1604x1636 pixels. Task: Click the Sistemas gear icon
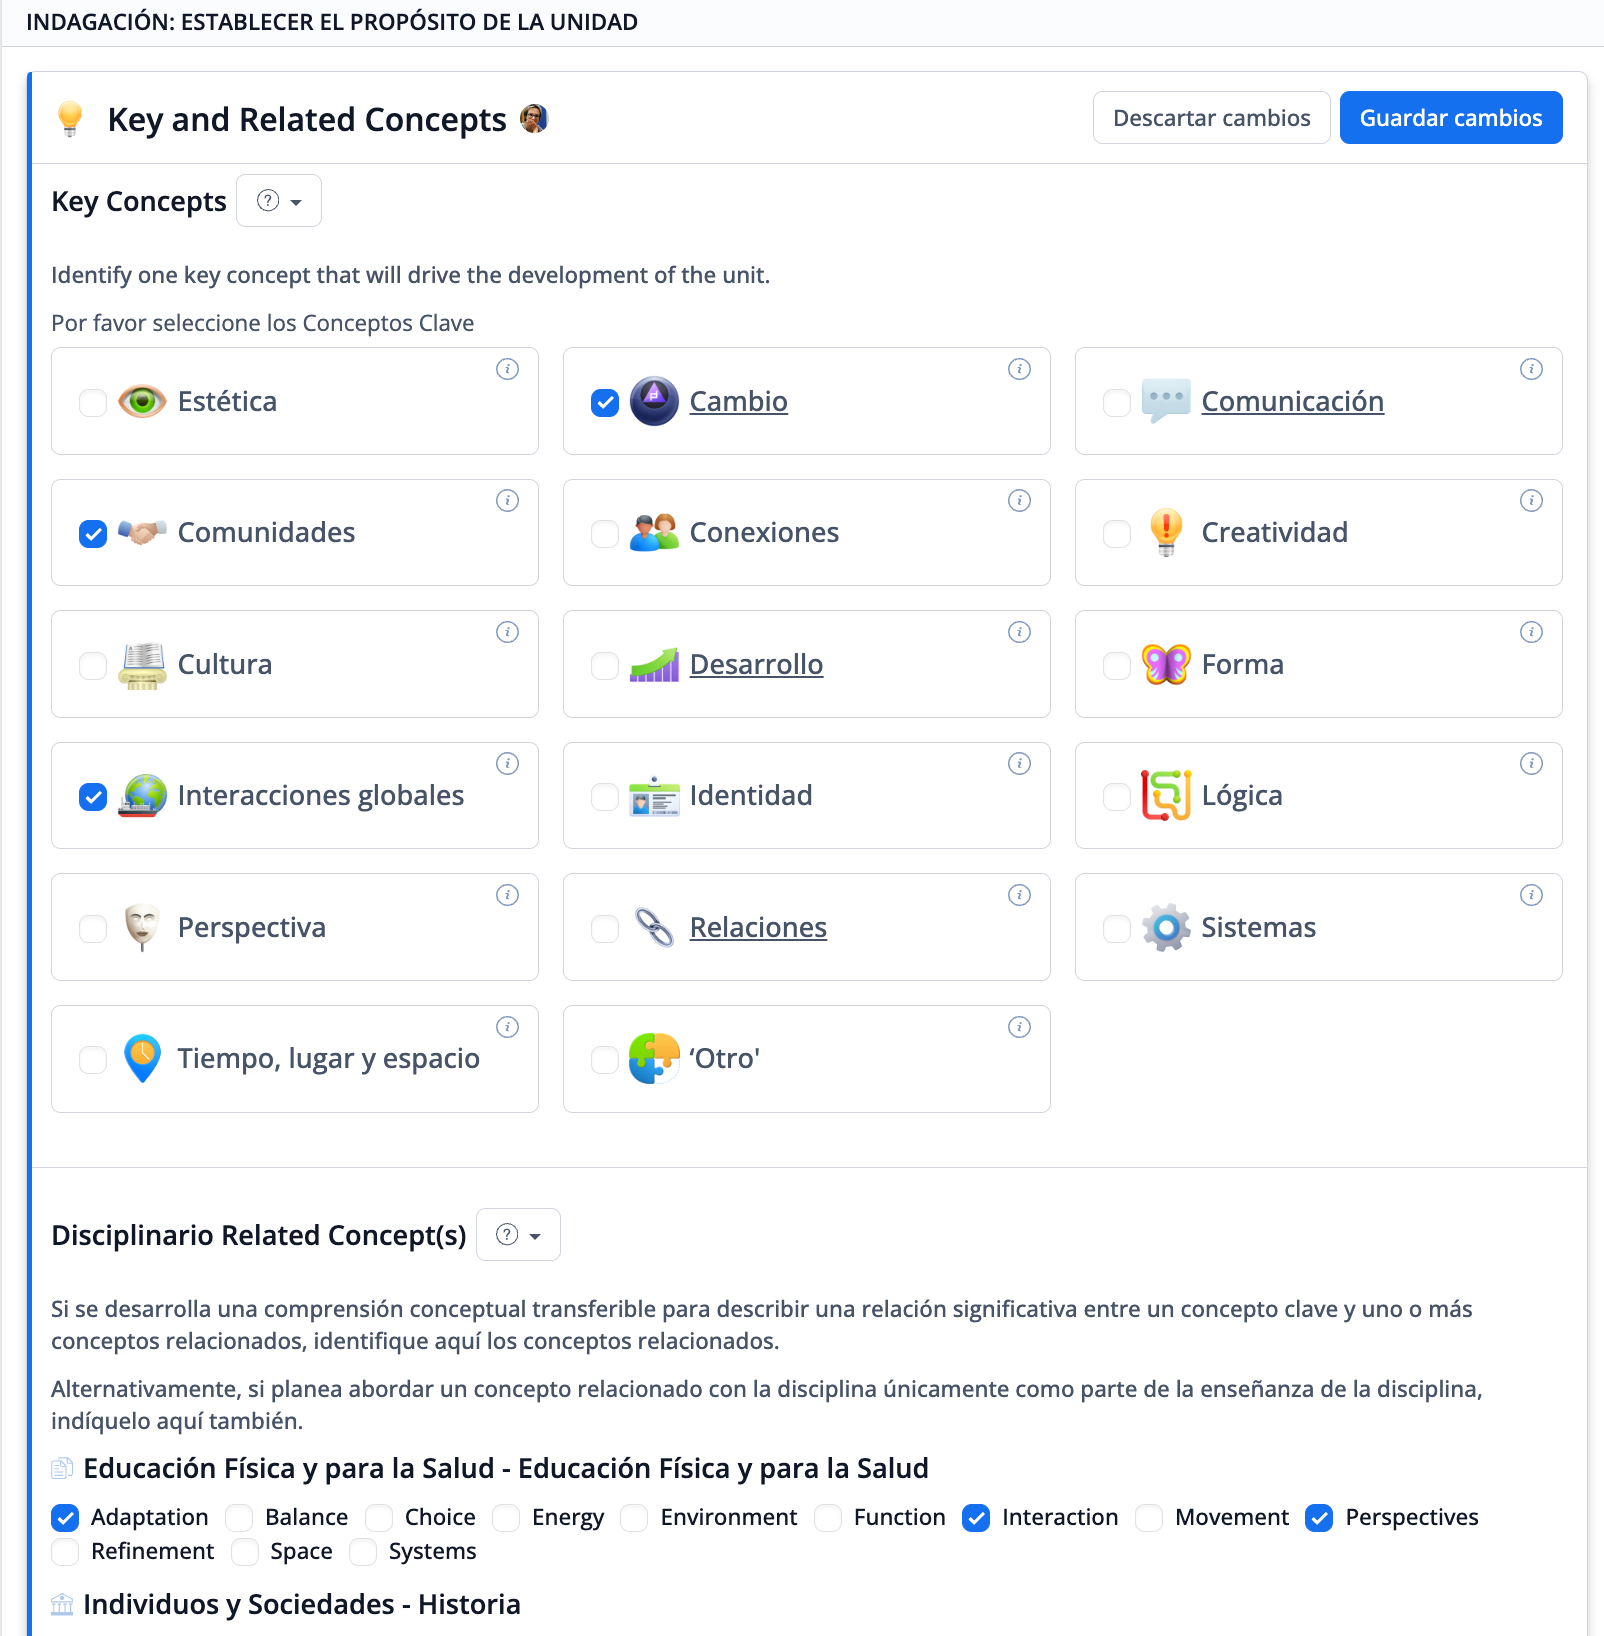pyautogui.click(x=1166, y=928)
